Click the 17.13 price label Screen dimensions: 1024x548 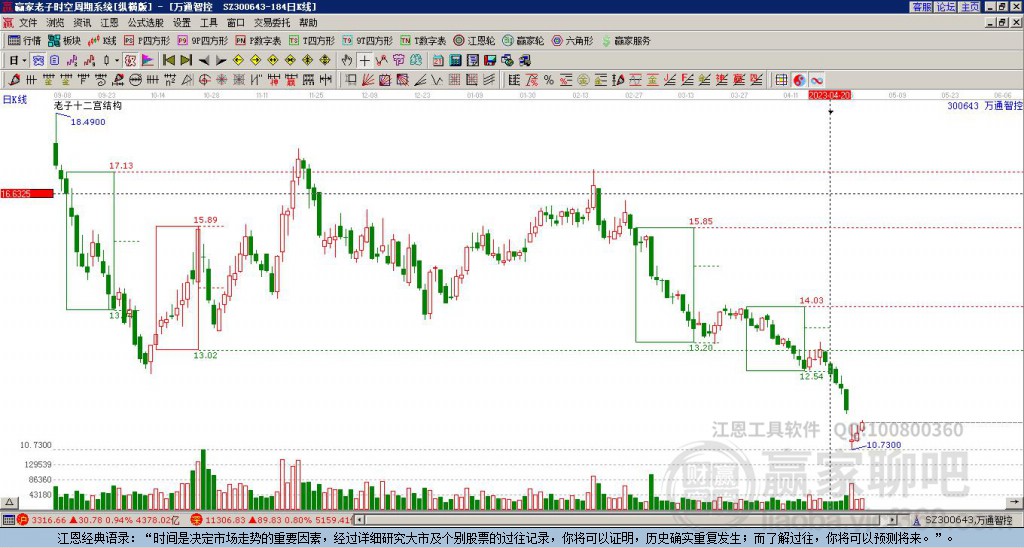pyautogui.click(x=121, y=166)
